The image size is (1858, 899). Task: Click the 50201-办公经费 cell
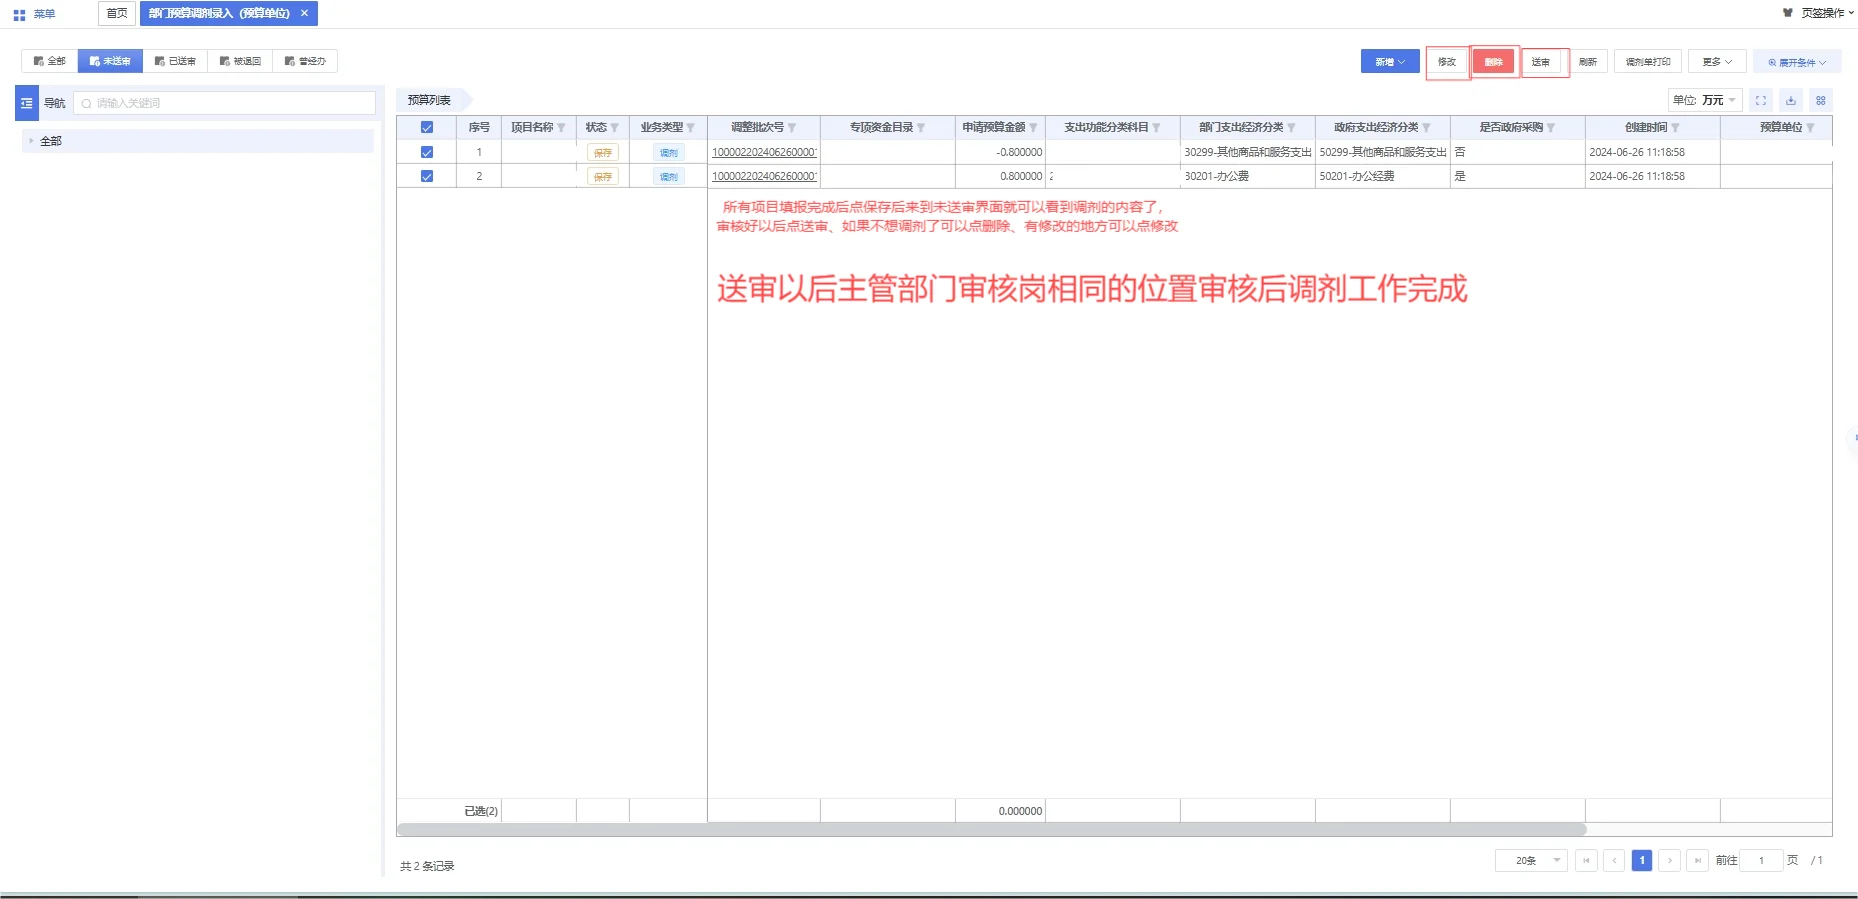[1383, 176]
